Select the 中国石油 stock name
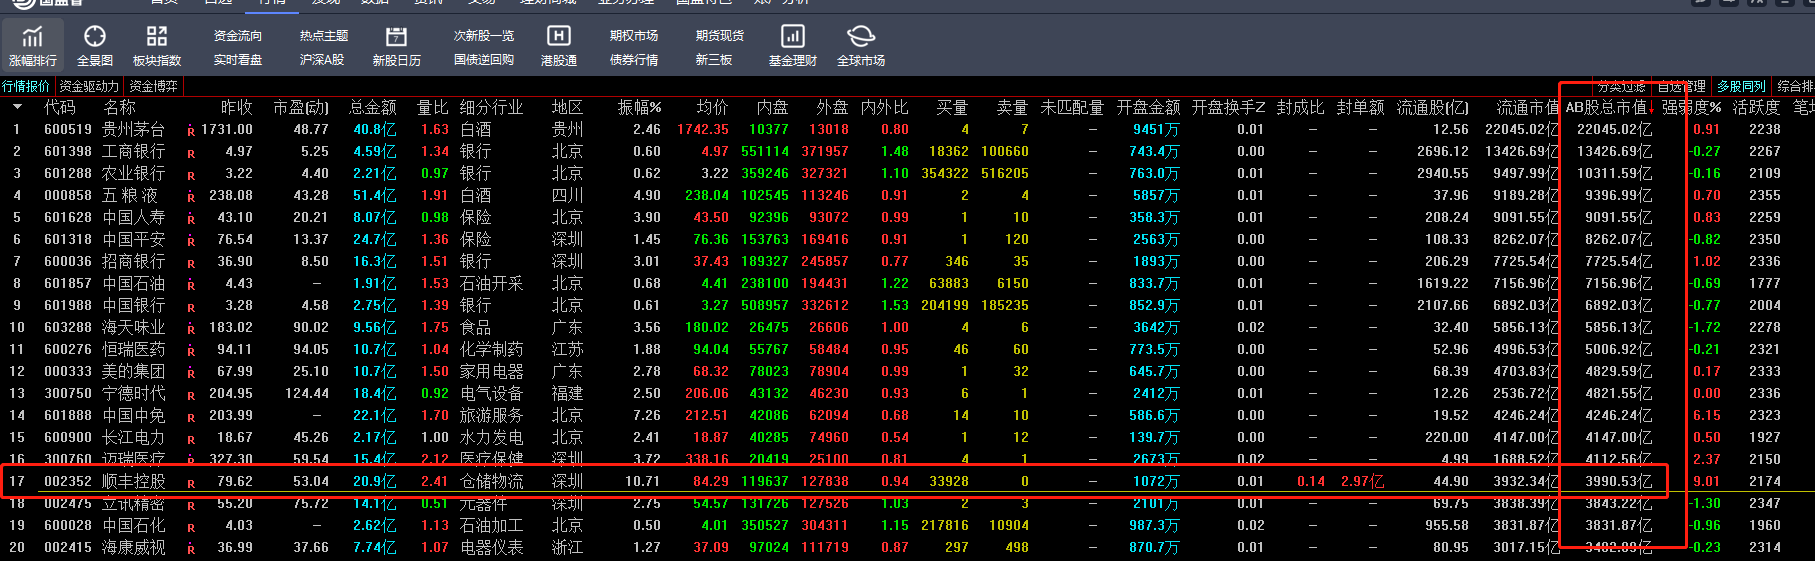This screenshot has height=561, width=1815. [x=133, y=283]
